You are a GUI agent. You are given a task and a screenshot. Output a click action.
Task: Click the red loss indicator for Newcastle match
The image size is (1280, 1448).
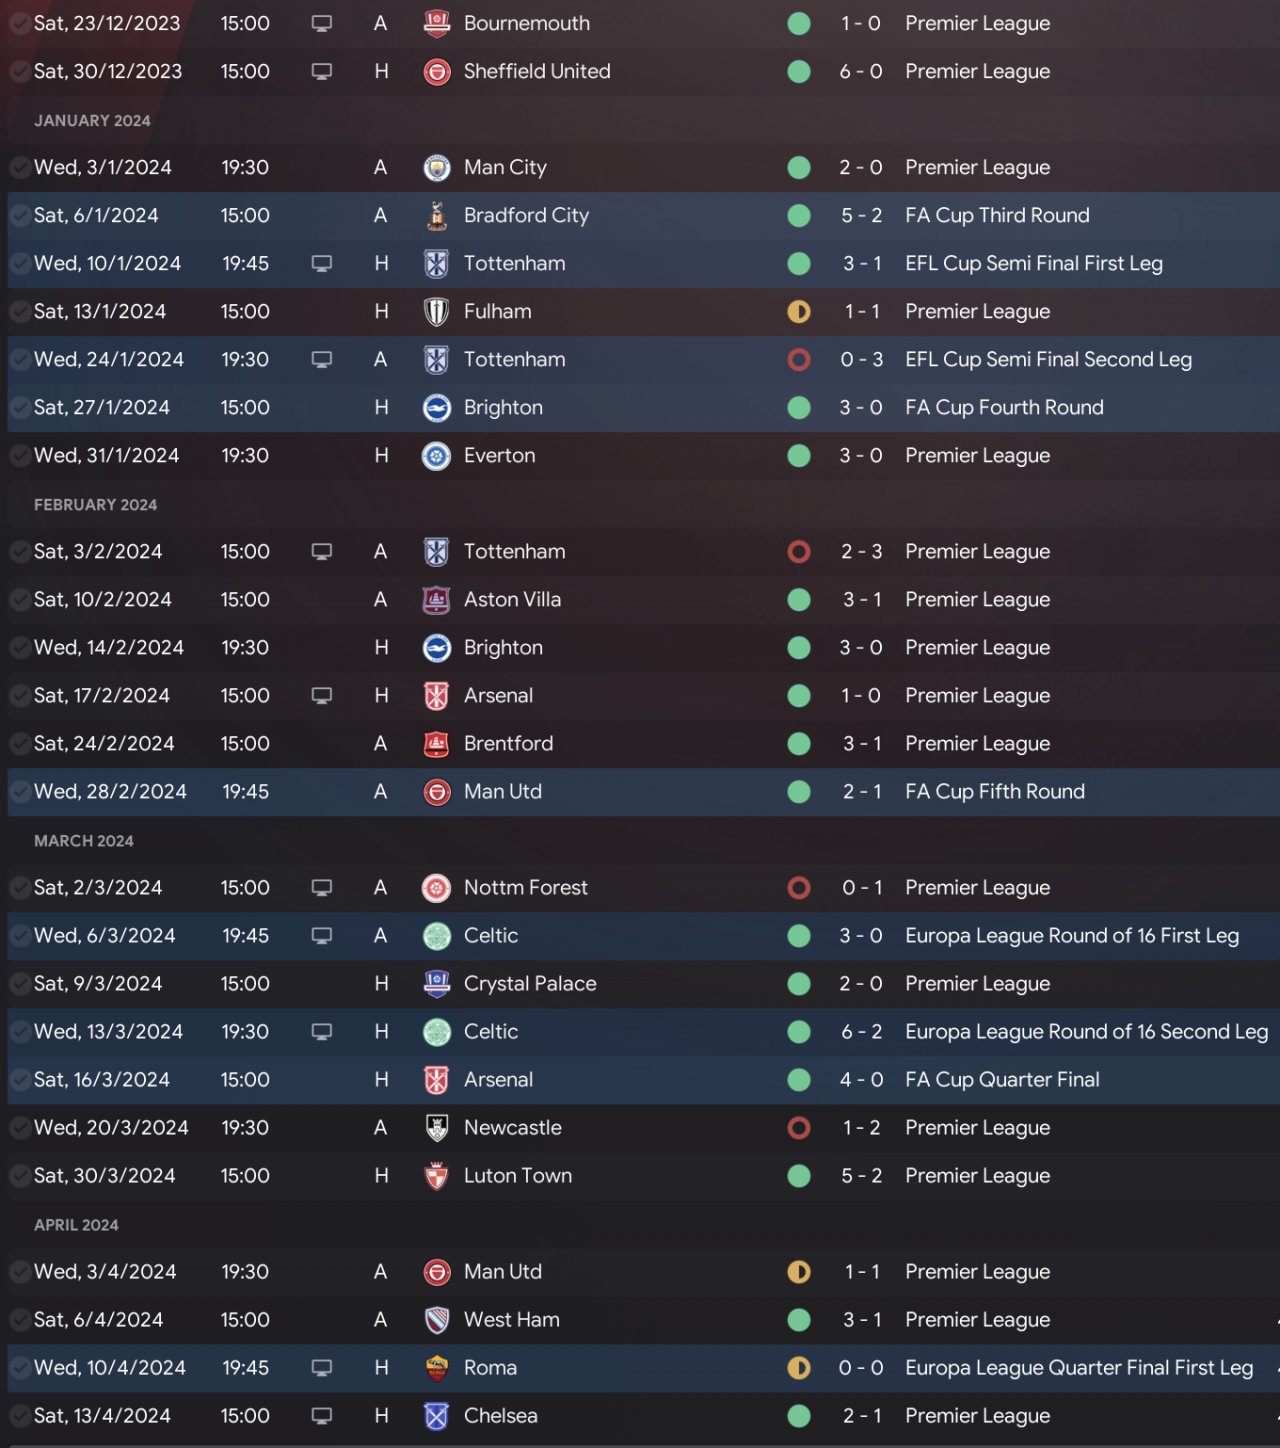[799, 1127]
